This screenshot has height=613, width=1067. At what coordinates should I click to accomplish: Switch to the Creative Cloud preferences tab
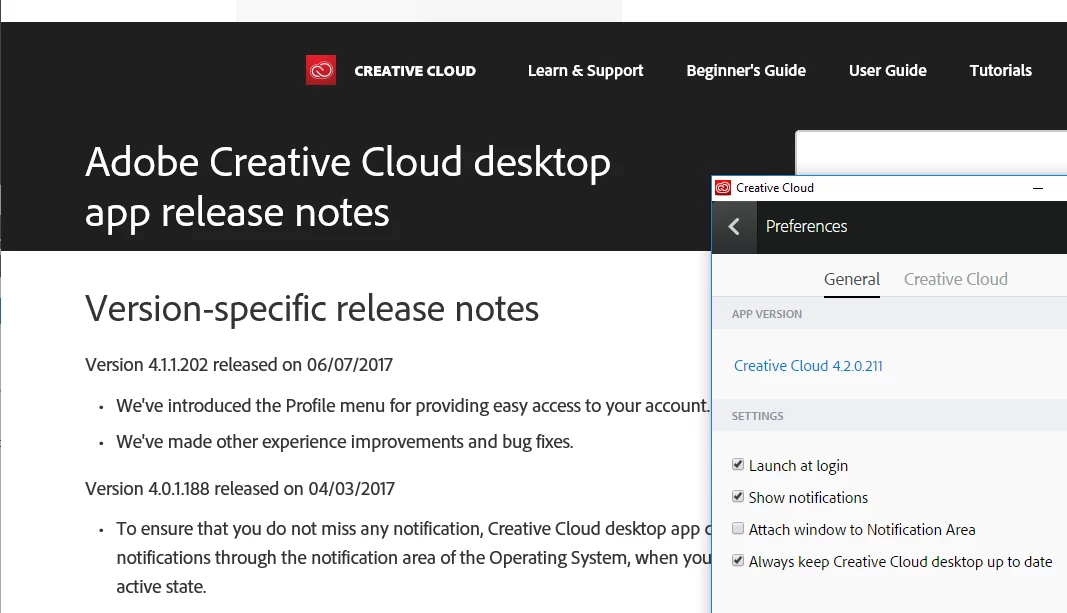click(955, 280)
